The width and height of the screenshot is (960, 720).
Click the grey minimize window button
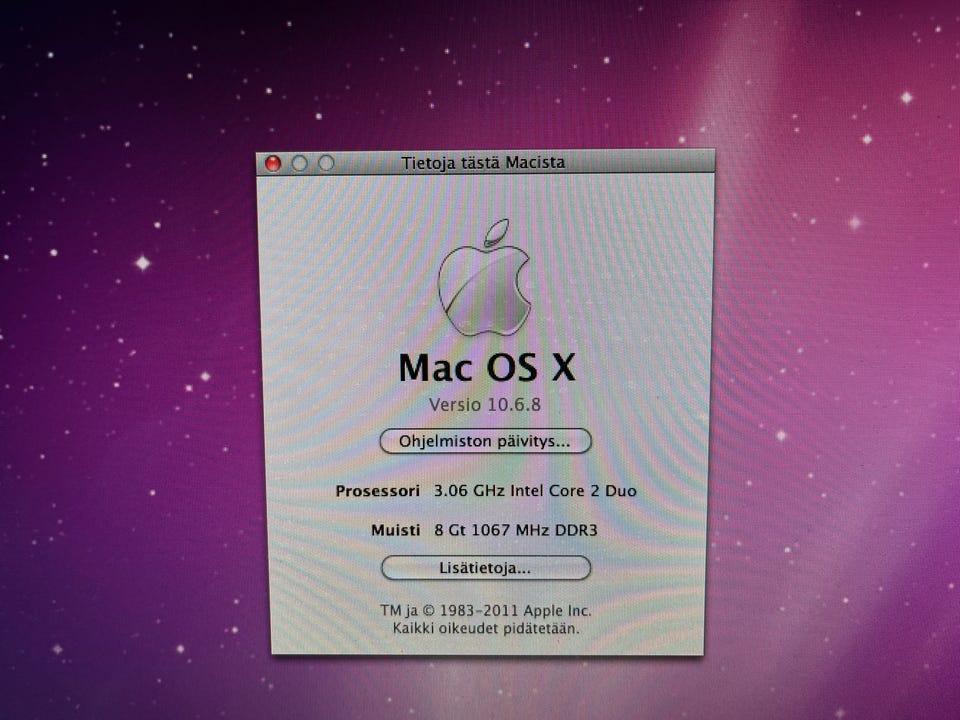(299, 163)
